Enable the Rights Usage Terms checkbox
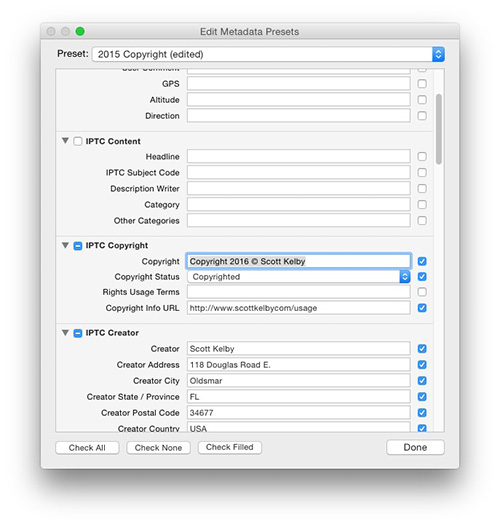Screen dimensions: 500x527 pyautogui.click(x=422, y=292)
